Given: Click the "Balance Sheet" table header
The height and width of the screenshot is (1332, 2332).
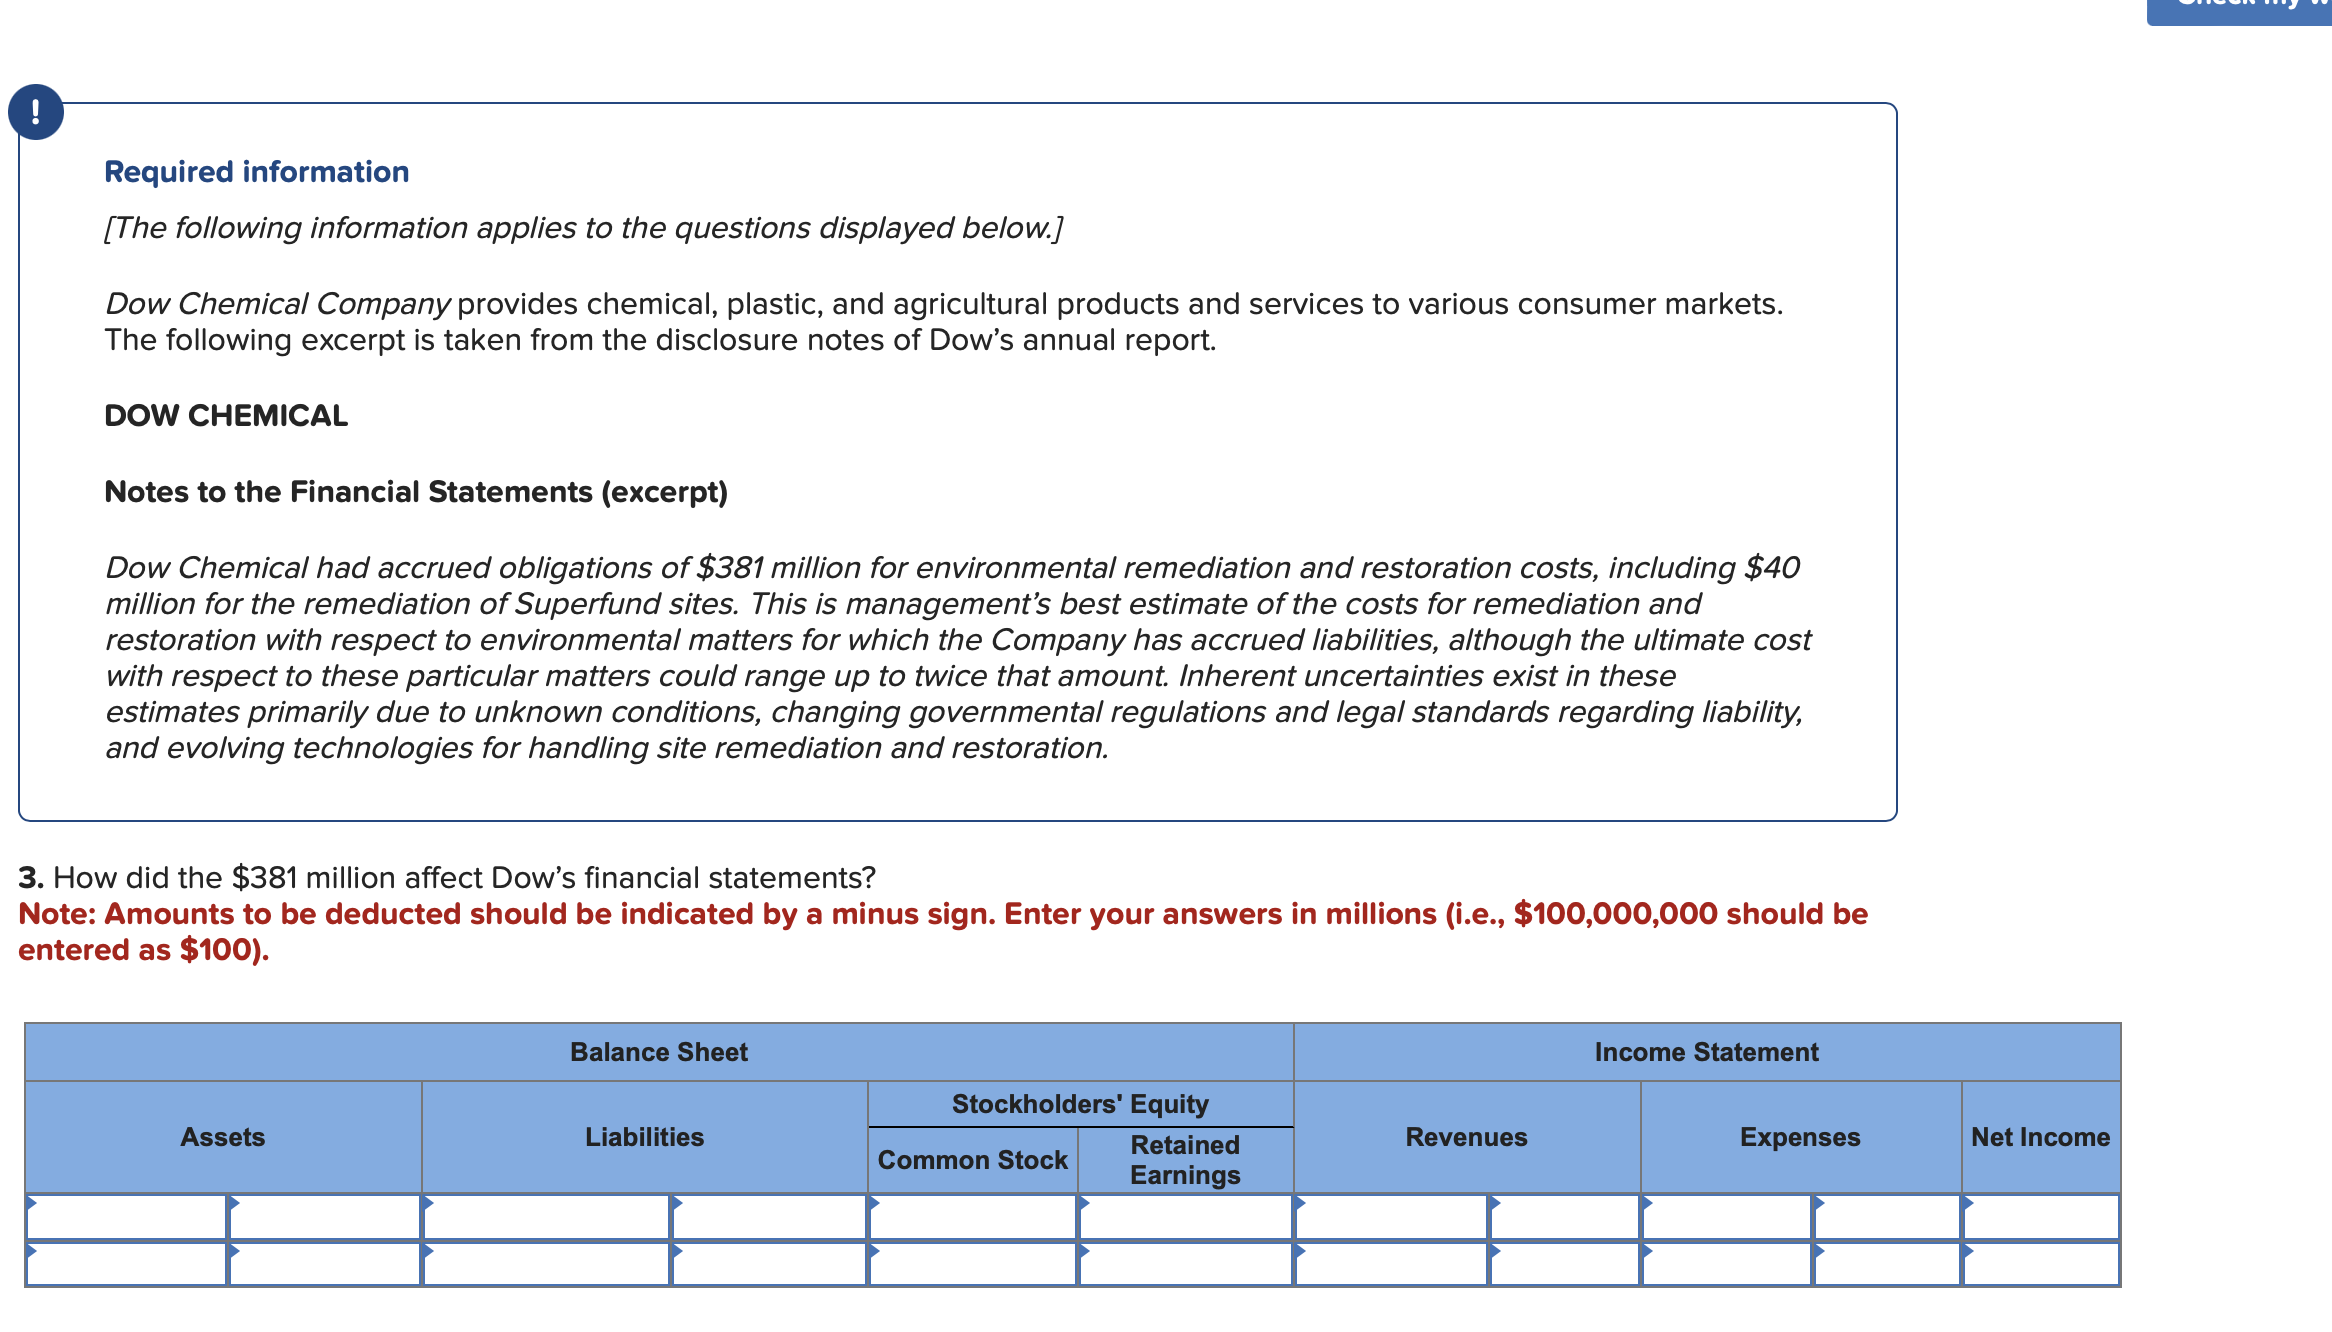Looking at the screenshot, I should click(x=659, y=1052).
